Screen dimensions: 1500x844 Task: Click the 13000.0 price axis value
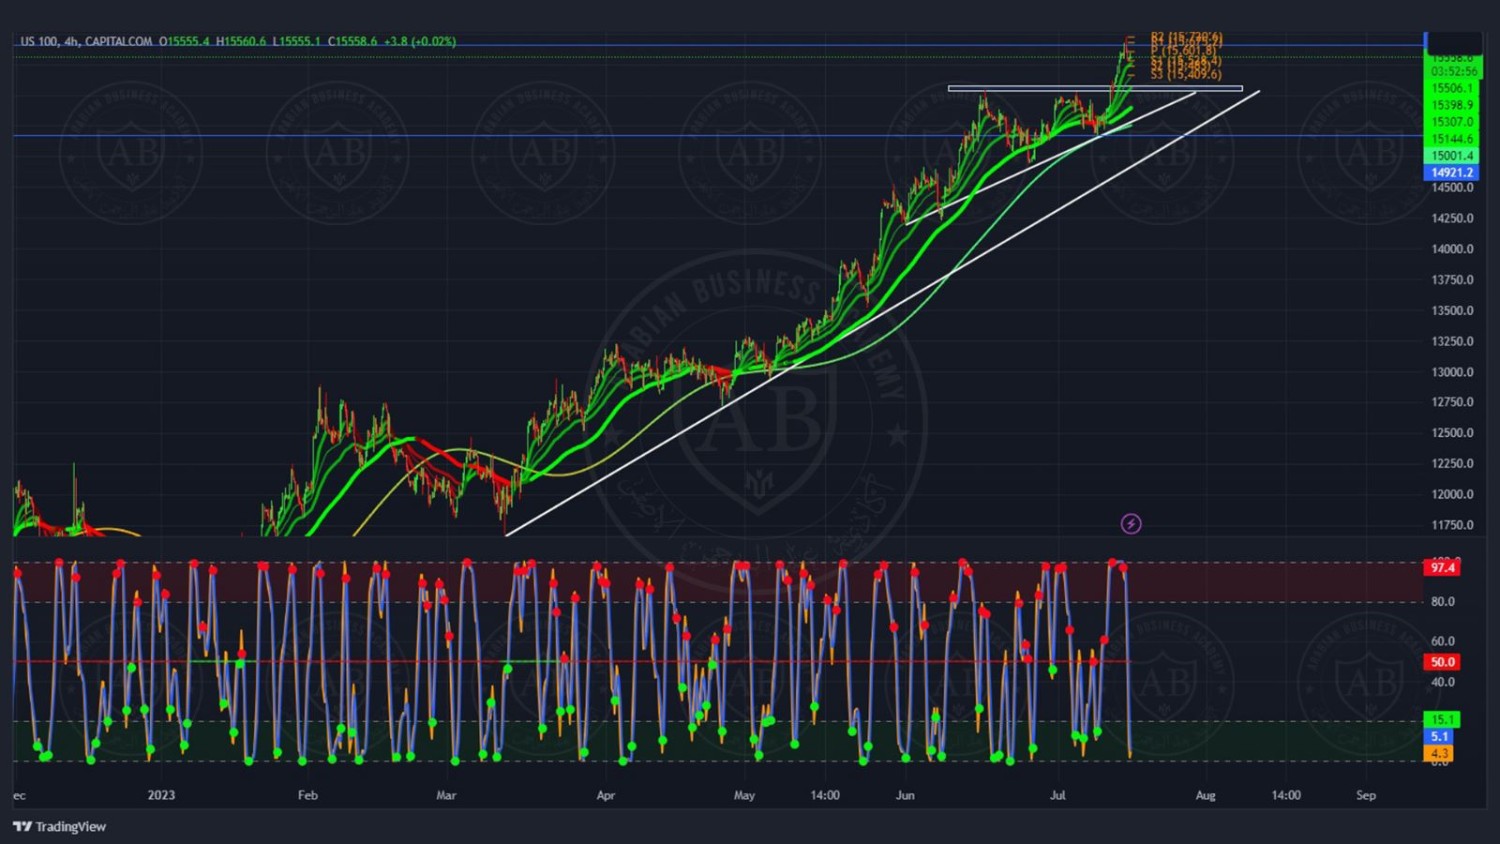point(1453,372)
